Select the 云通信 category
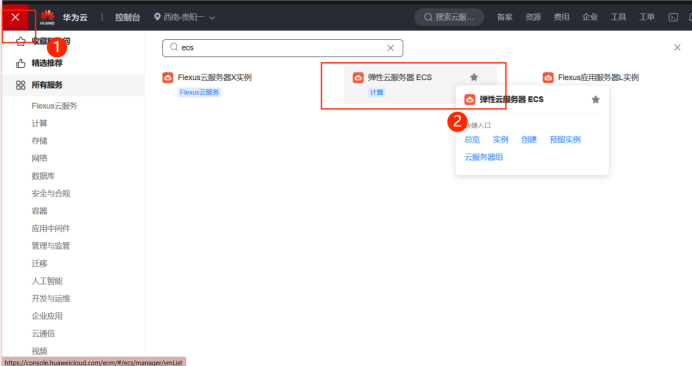The image size is (692, 366). pos(43,333)
